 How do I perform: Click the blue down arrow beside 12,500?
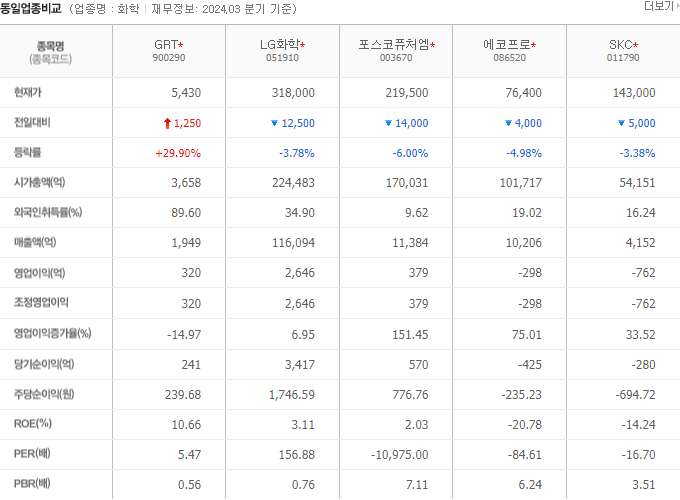(x=274, y=123)
